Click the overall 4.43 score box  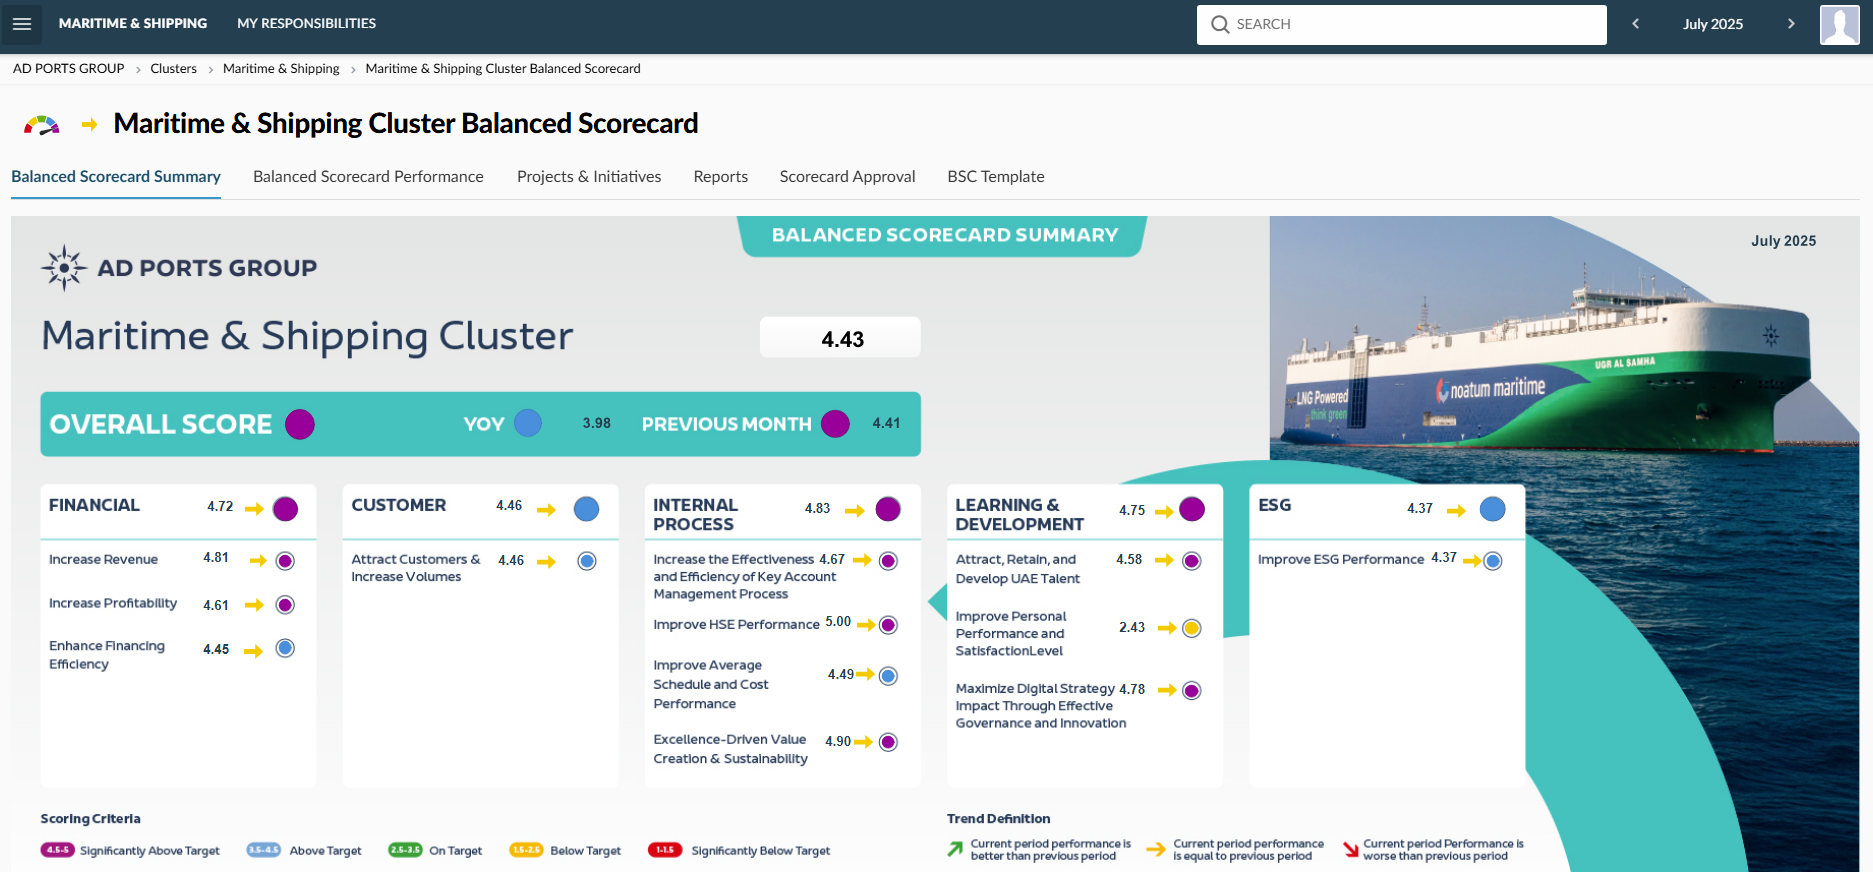point(840,338)
